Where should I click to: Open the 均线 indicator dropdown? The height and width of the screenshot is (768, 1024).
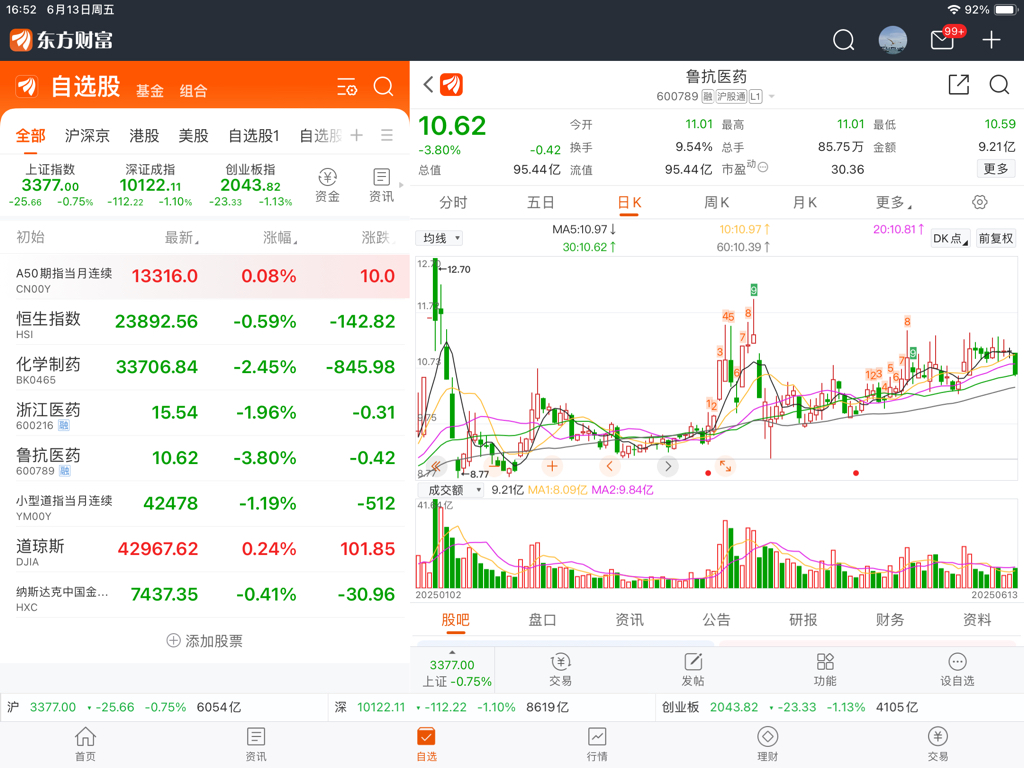point(439,238)
